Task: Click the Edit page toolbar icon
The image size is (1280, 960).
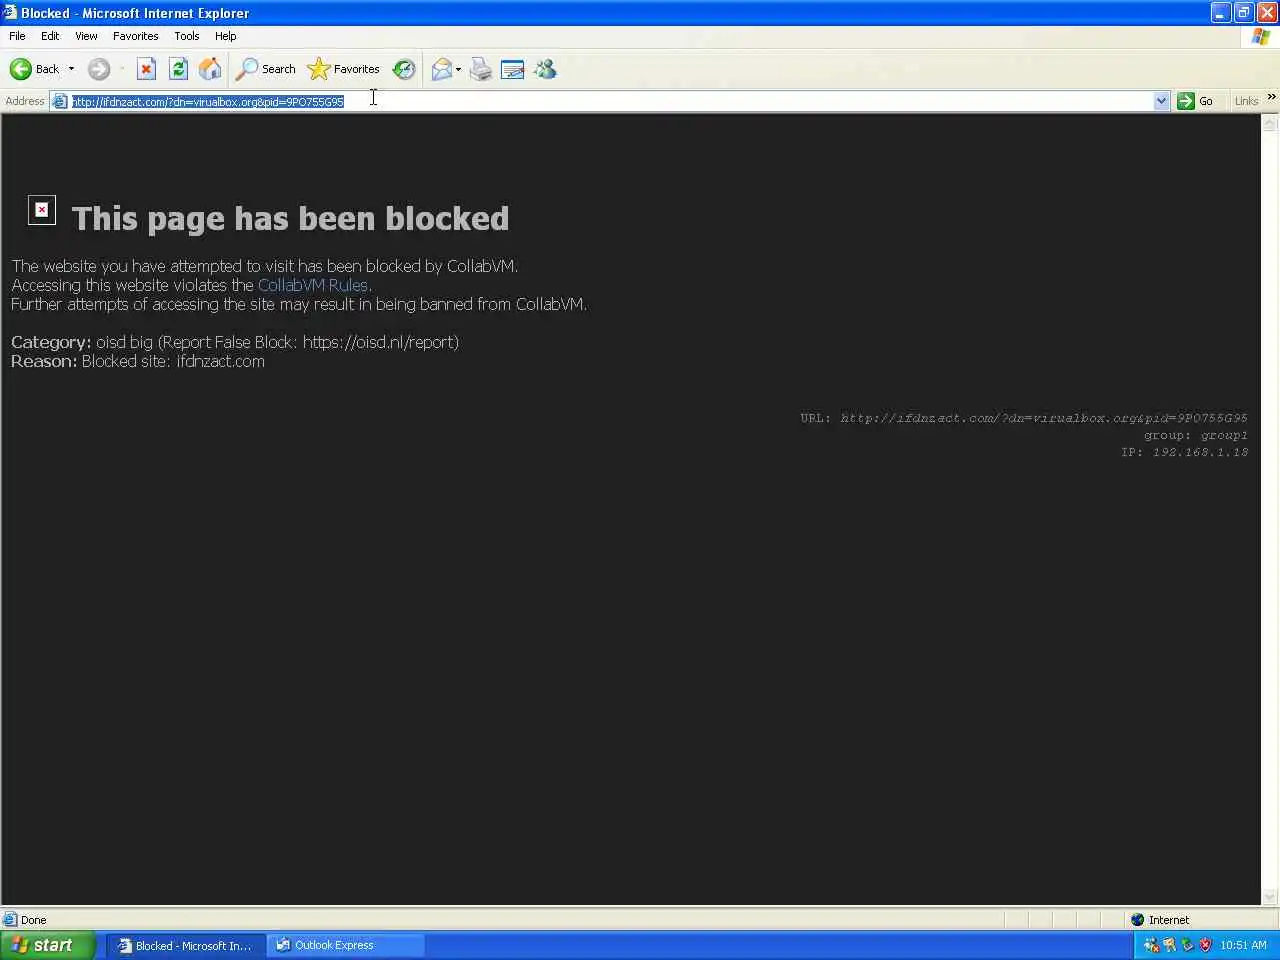Action: point(513,69)
